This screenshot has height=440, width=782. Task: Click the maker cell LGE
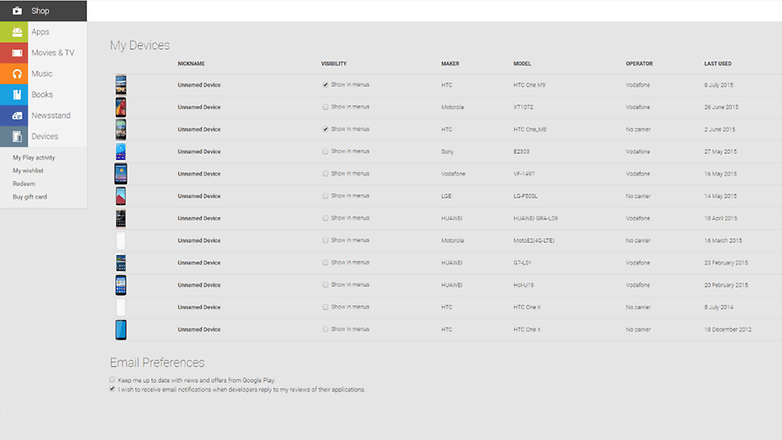coord(446,197)
